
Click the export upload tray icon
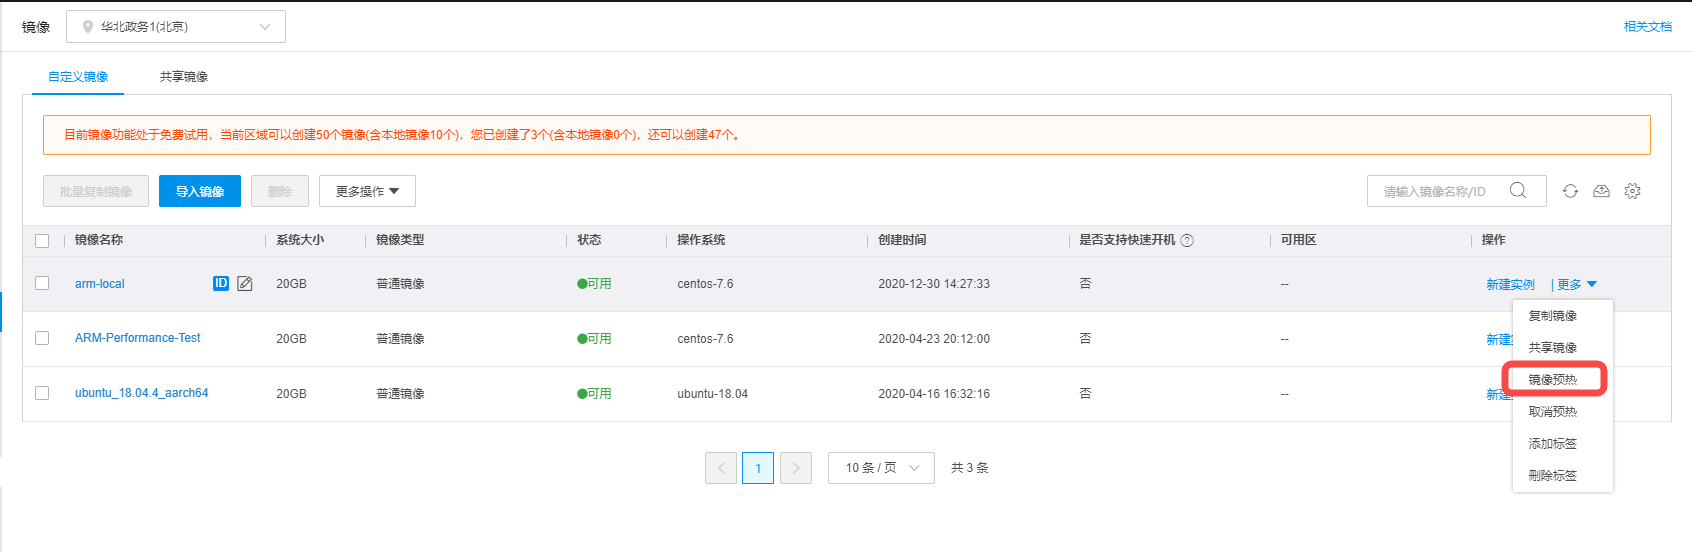point(1601,191)
